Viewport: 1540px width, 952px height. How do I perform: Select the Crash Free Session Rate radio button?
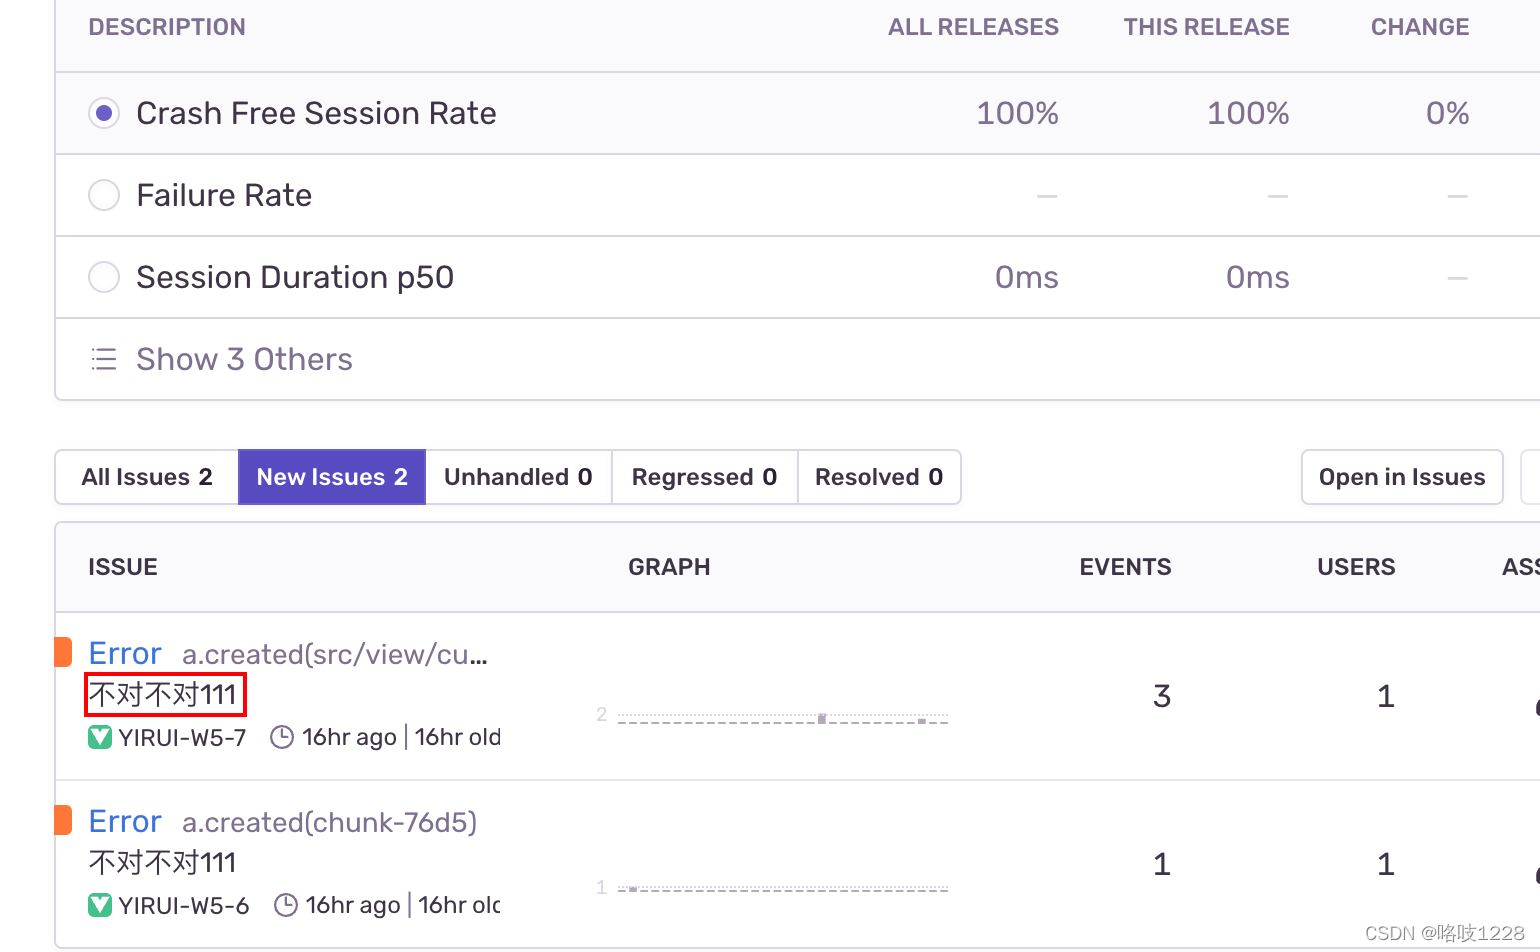tap(104, 113)
